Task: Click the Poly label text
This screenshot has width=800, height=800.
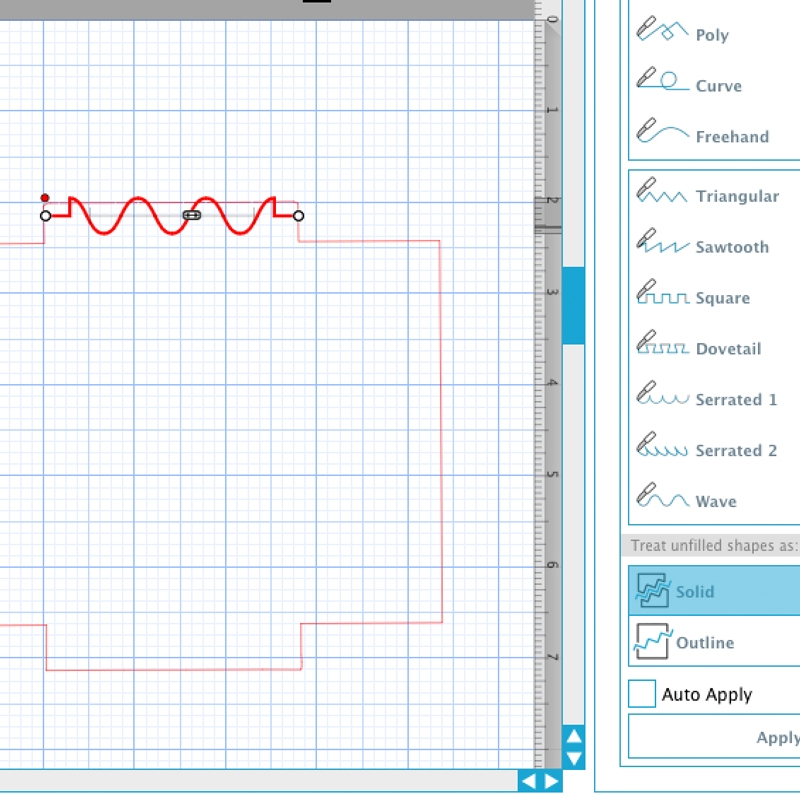Action: 712,35
